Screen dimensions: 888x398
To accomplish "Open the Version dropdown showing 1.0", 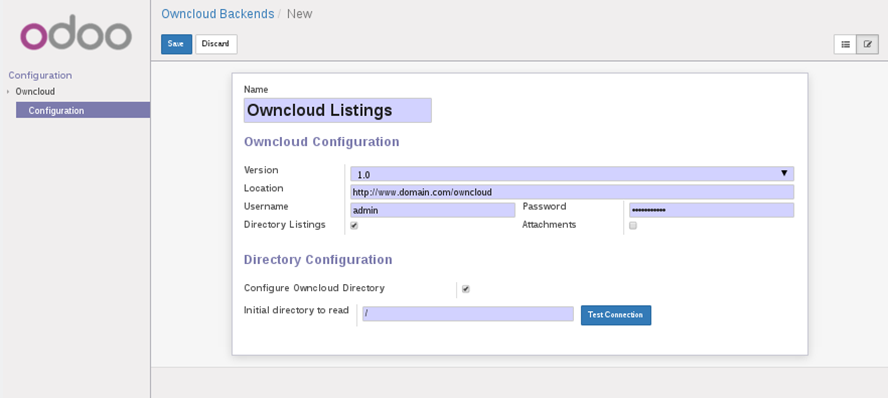I will pyautogui.click(x=572, y=174).
